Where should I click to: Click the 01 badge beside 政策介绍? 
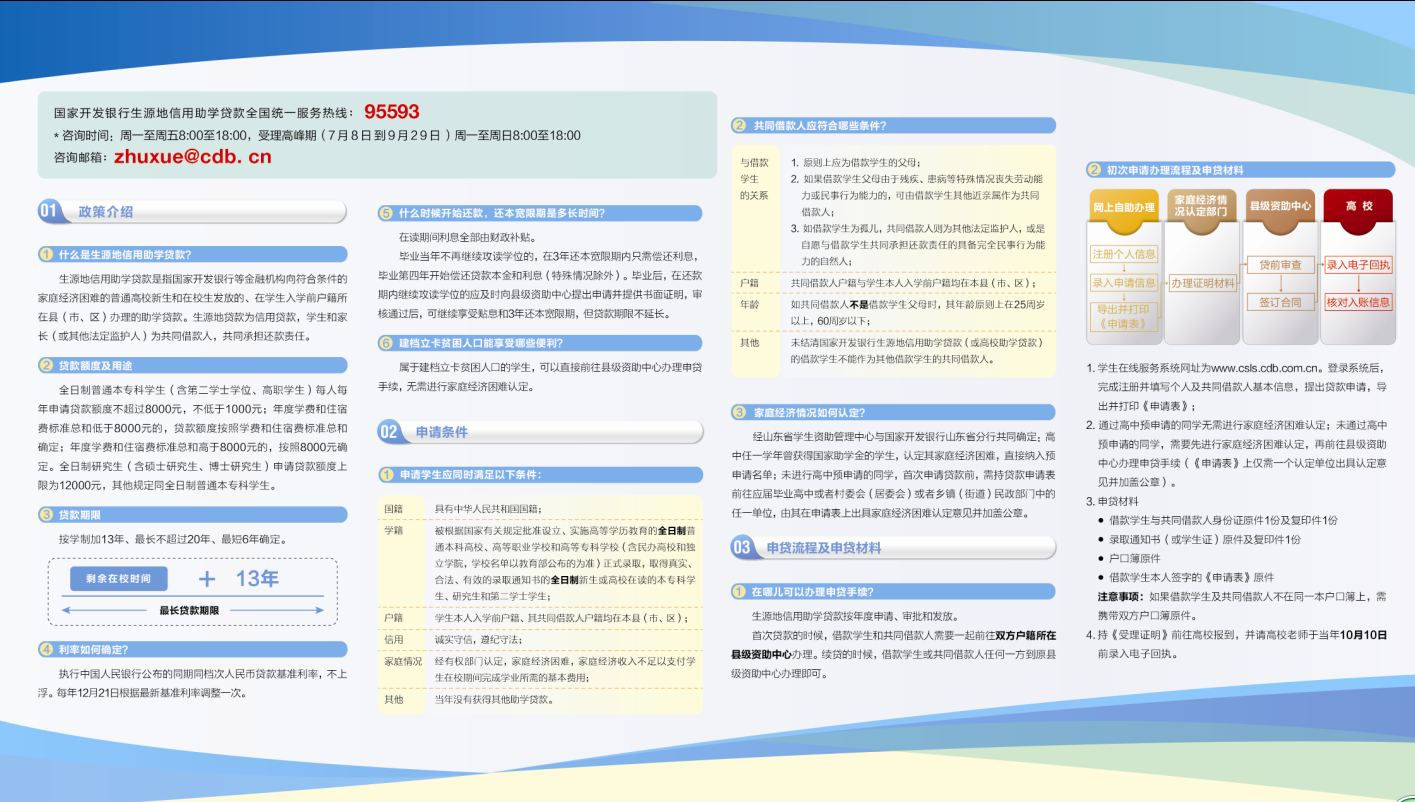[51, 211]
